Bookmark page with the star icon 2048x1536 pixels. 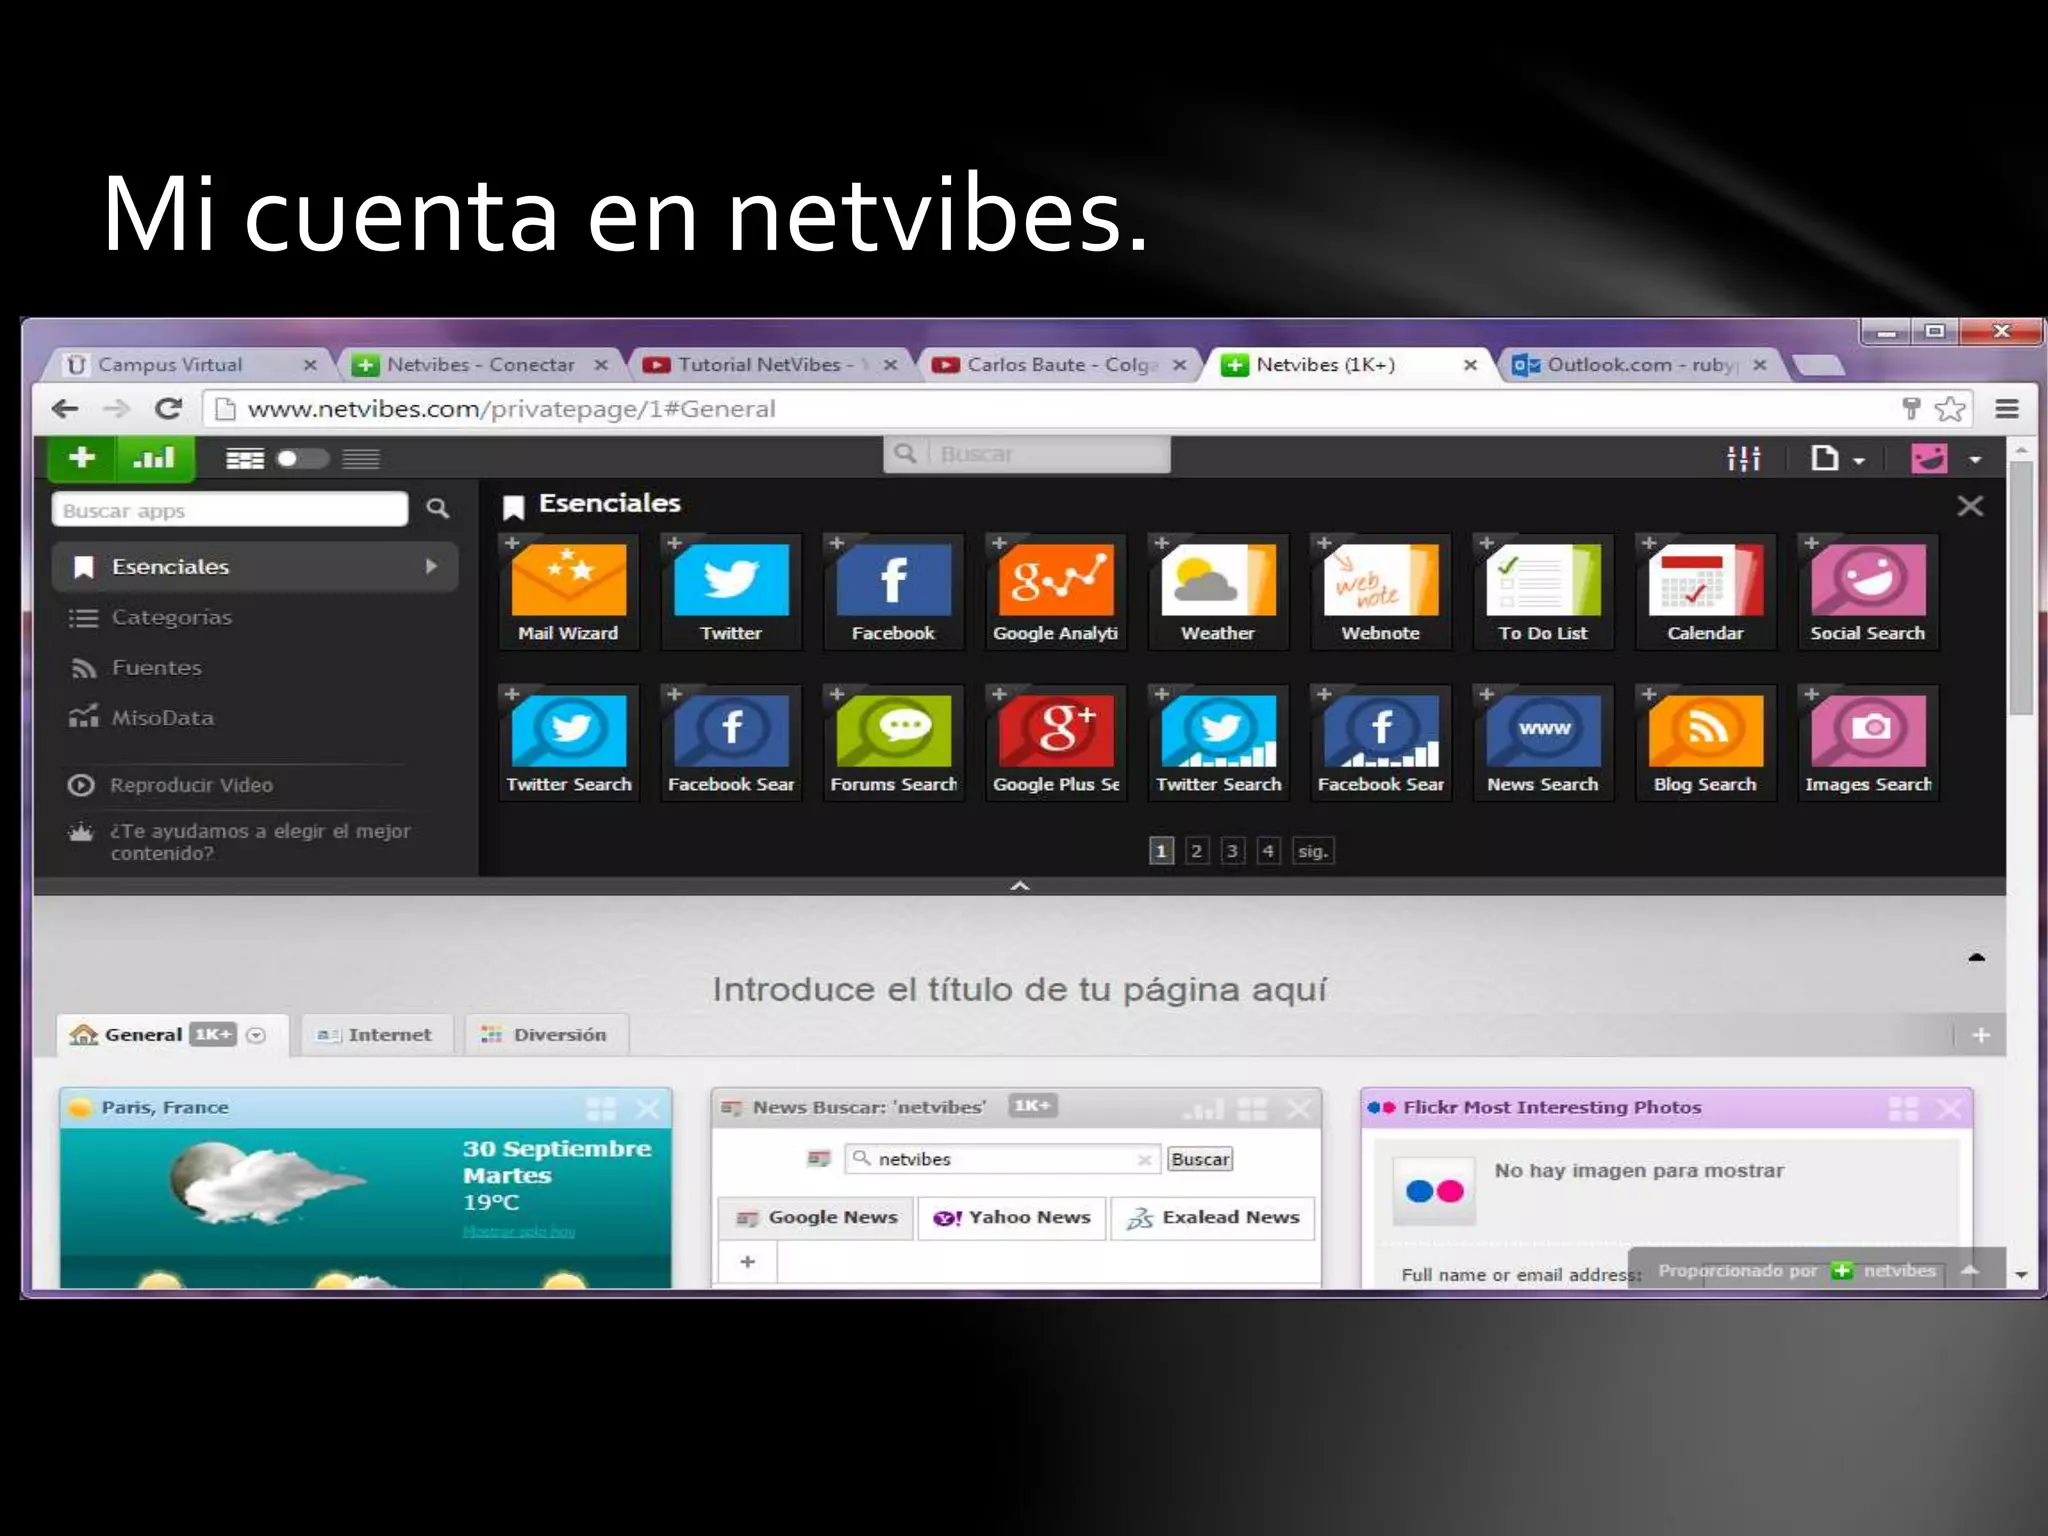point(1949,408)
